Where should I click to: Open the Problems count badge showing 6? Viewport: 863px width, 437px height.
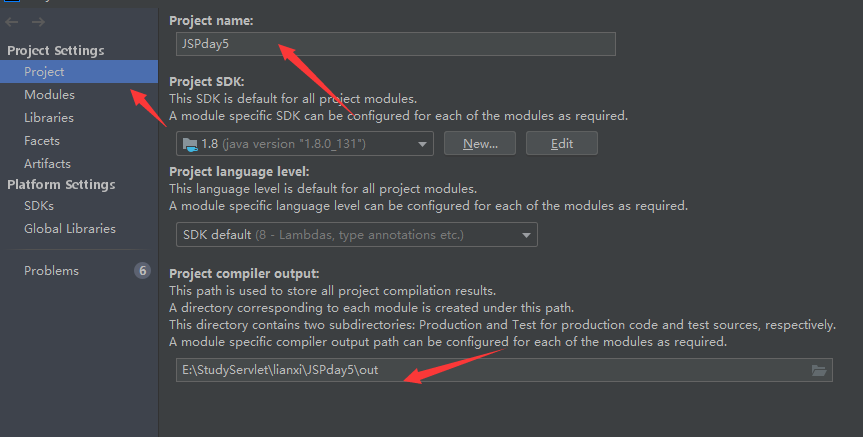(143, 270)
